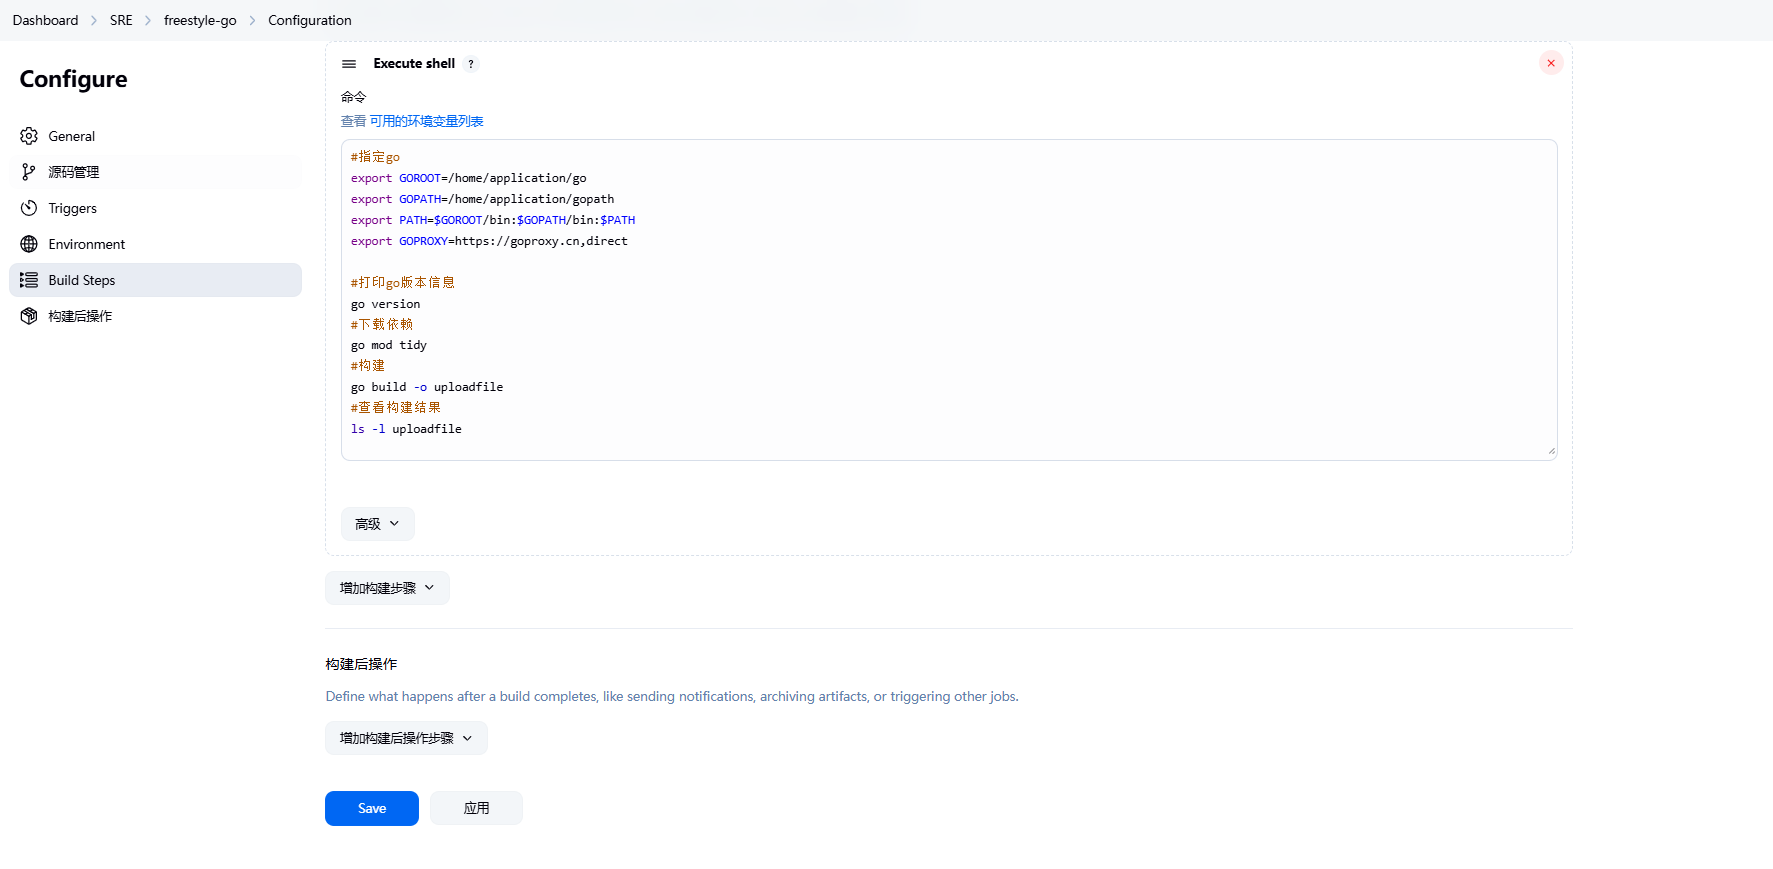Open the 增加构建后操作步骤 dropdown
Image resolution: width=1773 pixels, height=869 pixels.
click(406, 738)
